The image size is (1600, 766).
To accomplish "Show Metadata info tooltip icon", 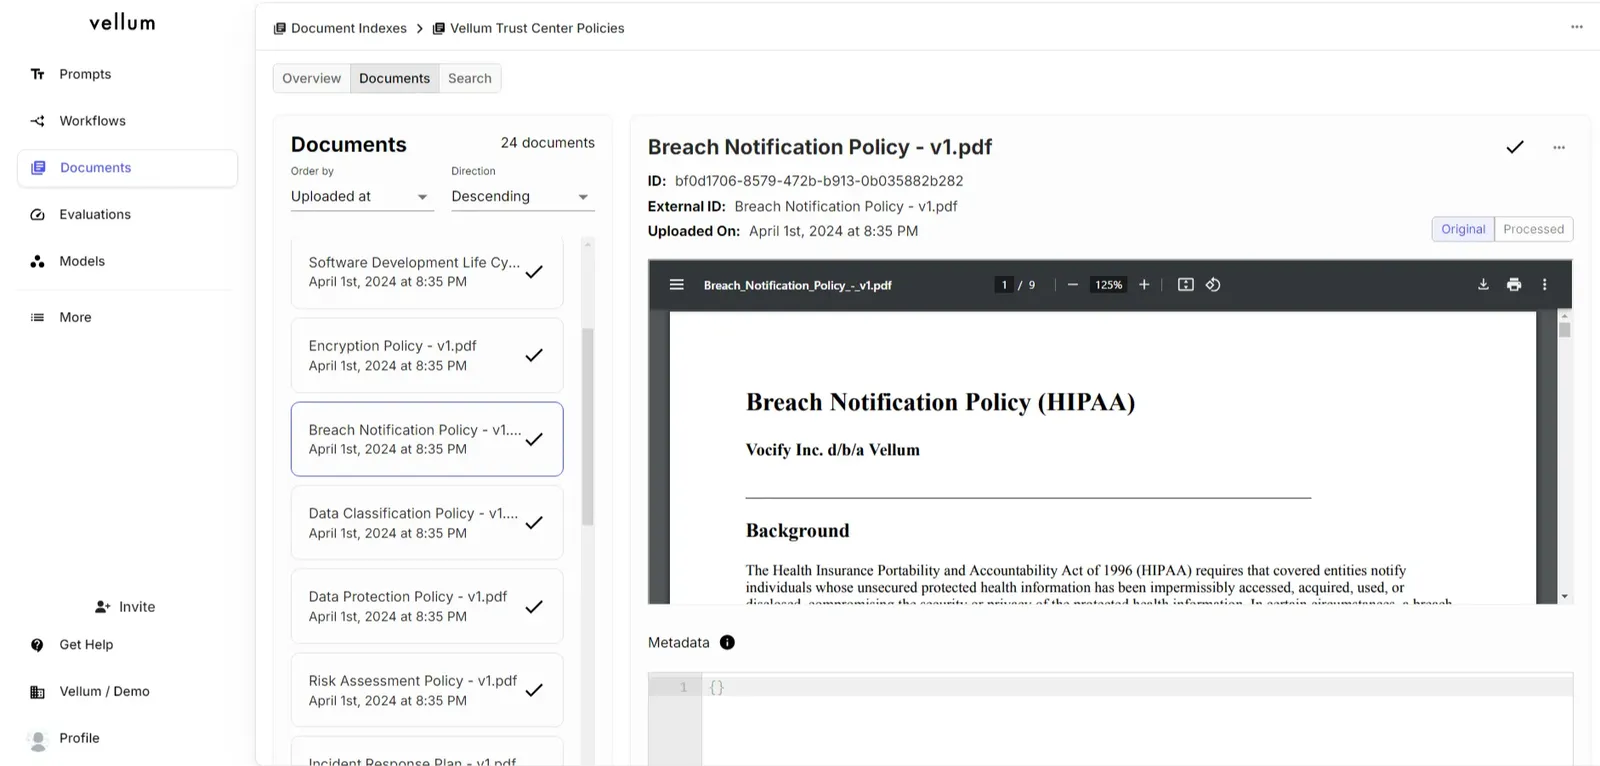I will [727, 642].
